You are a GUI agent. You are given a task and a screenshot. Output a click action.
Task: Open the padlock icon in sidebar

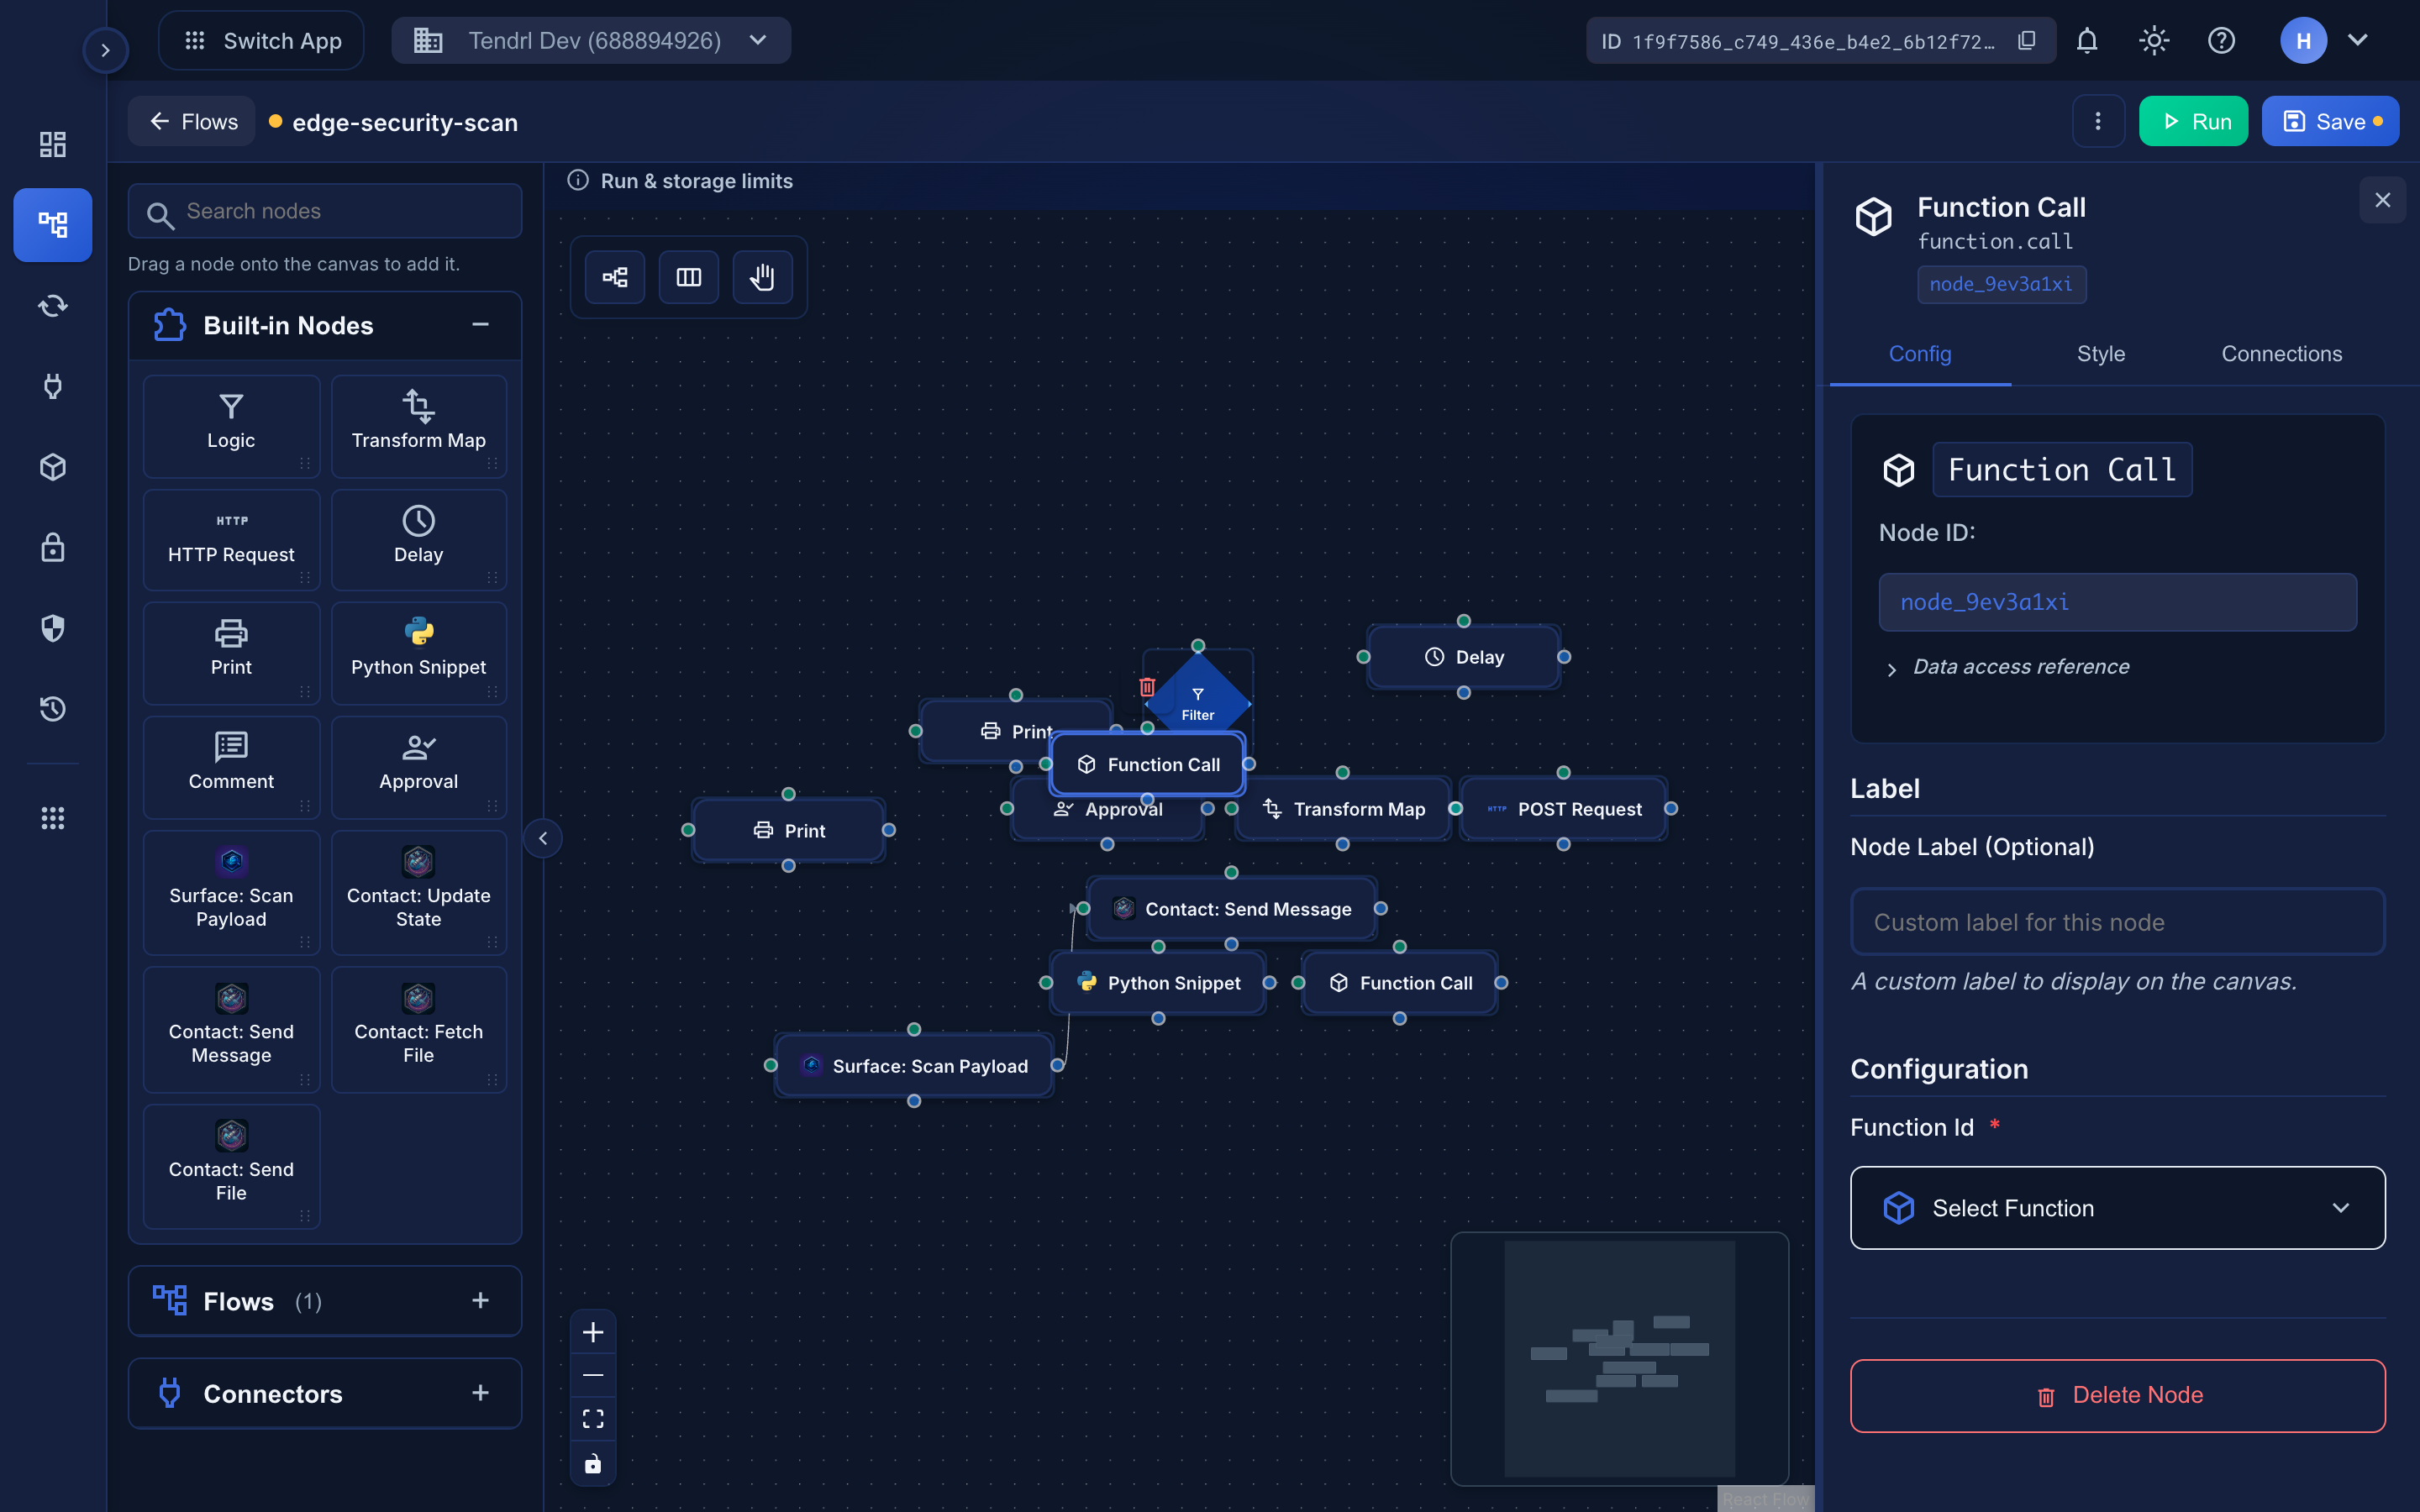53,547
